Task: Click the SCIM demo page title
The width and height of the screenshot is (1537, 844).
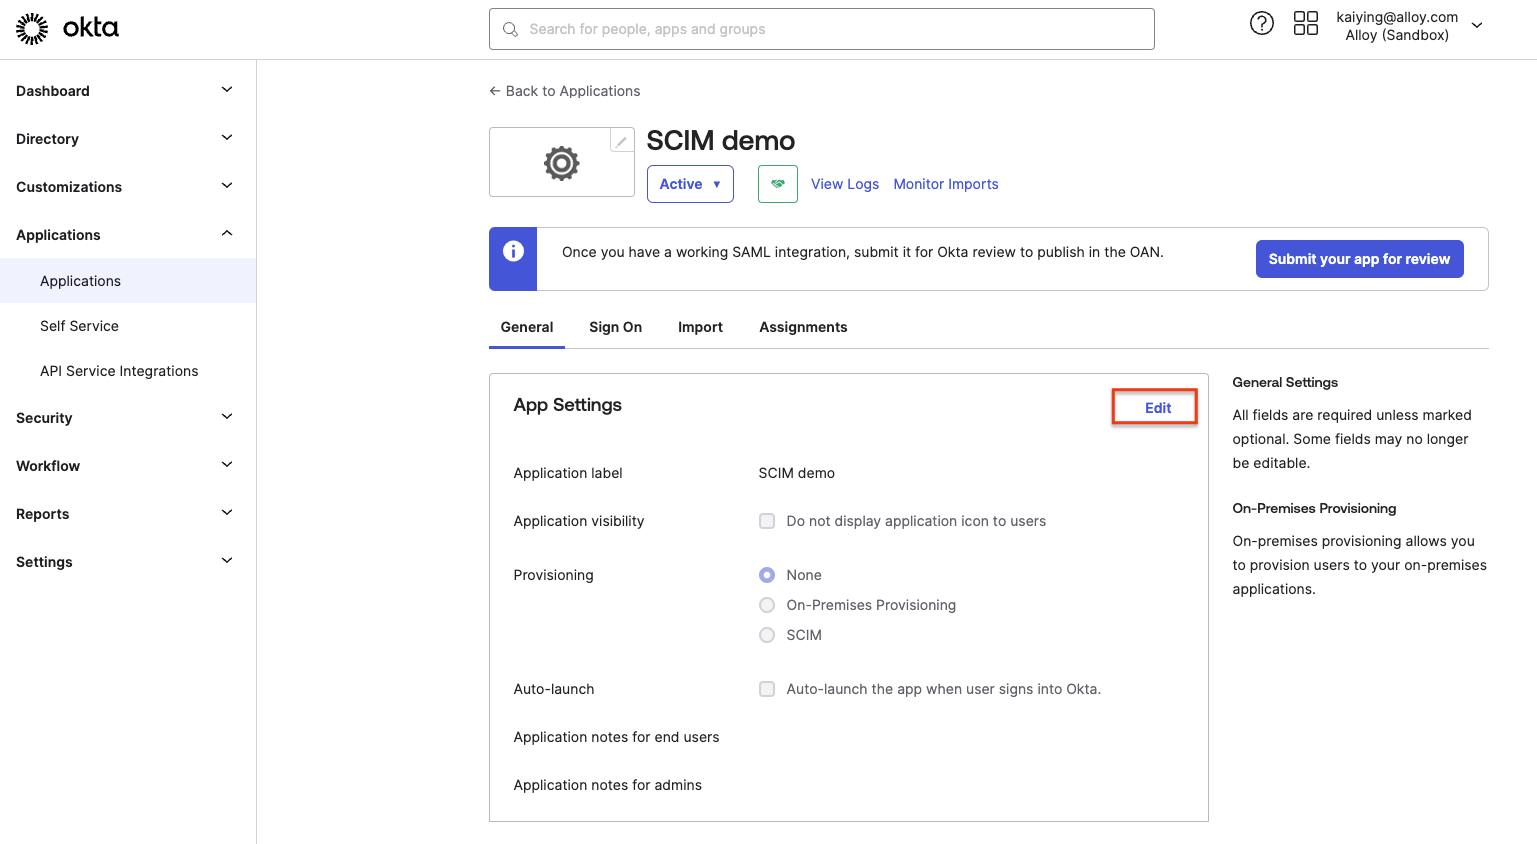Action: tap(720, 141)
